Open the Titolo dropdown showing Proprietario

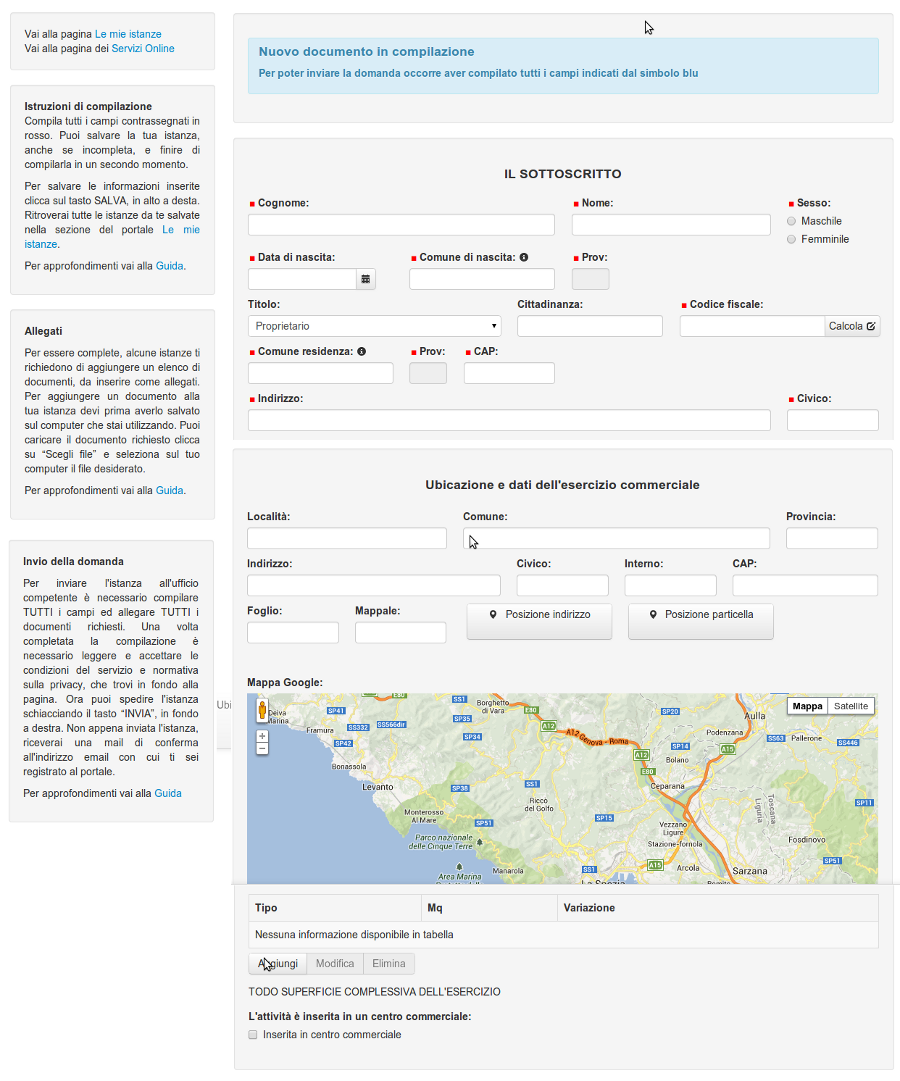[374, 326]
